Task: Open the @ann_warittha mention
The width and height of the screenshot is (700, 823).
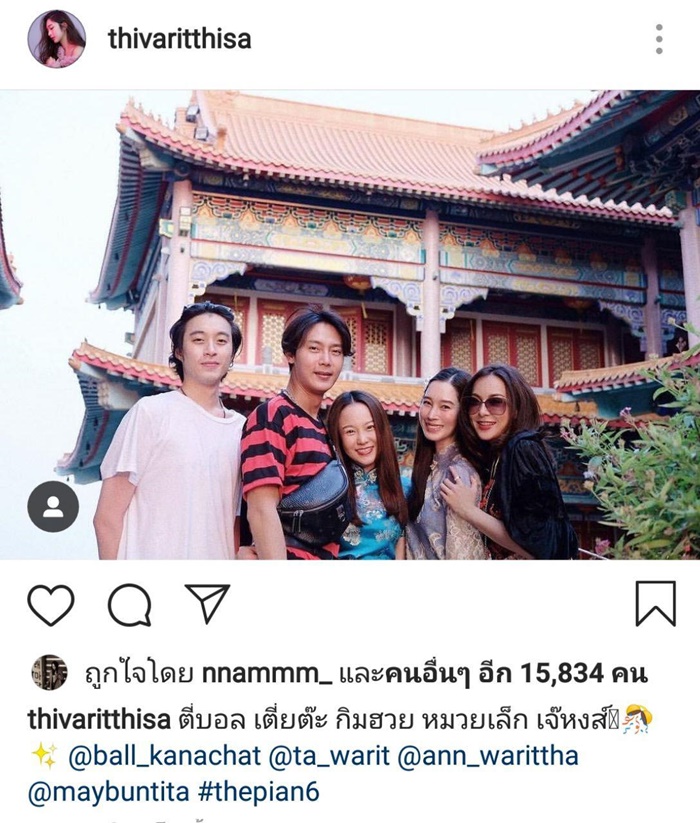Action: point(488,756)
